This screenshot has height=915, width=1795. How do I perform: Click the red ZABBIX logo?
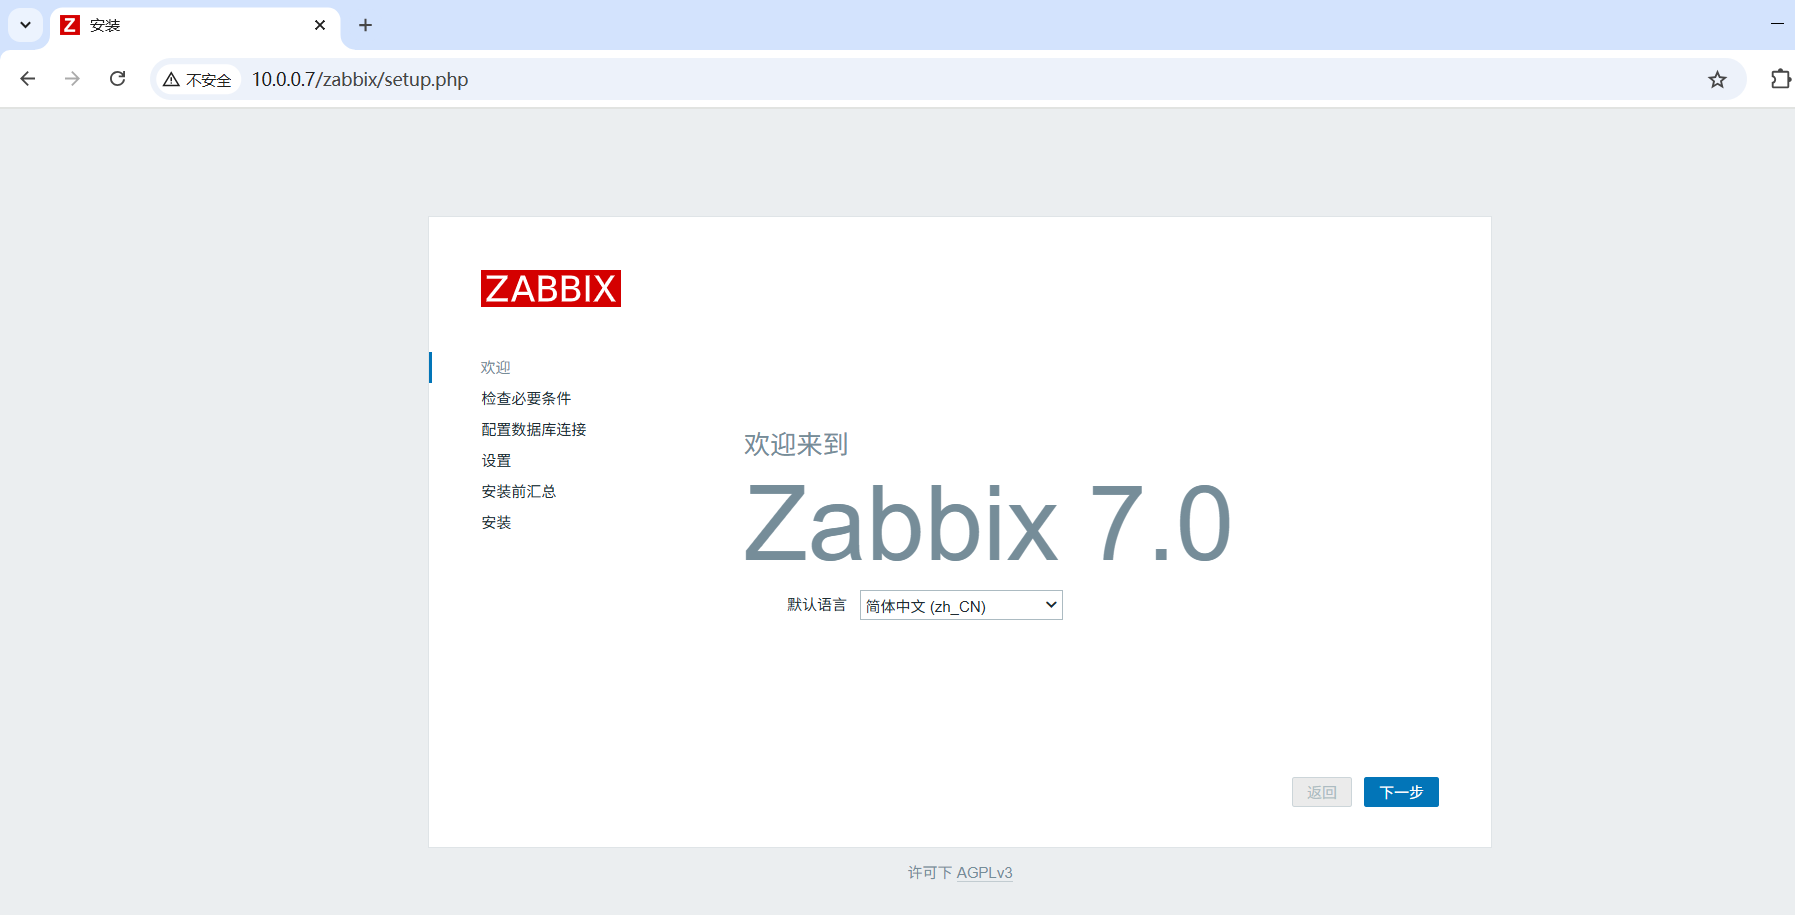tap(550, 288)
